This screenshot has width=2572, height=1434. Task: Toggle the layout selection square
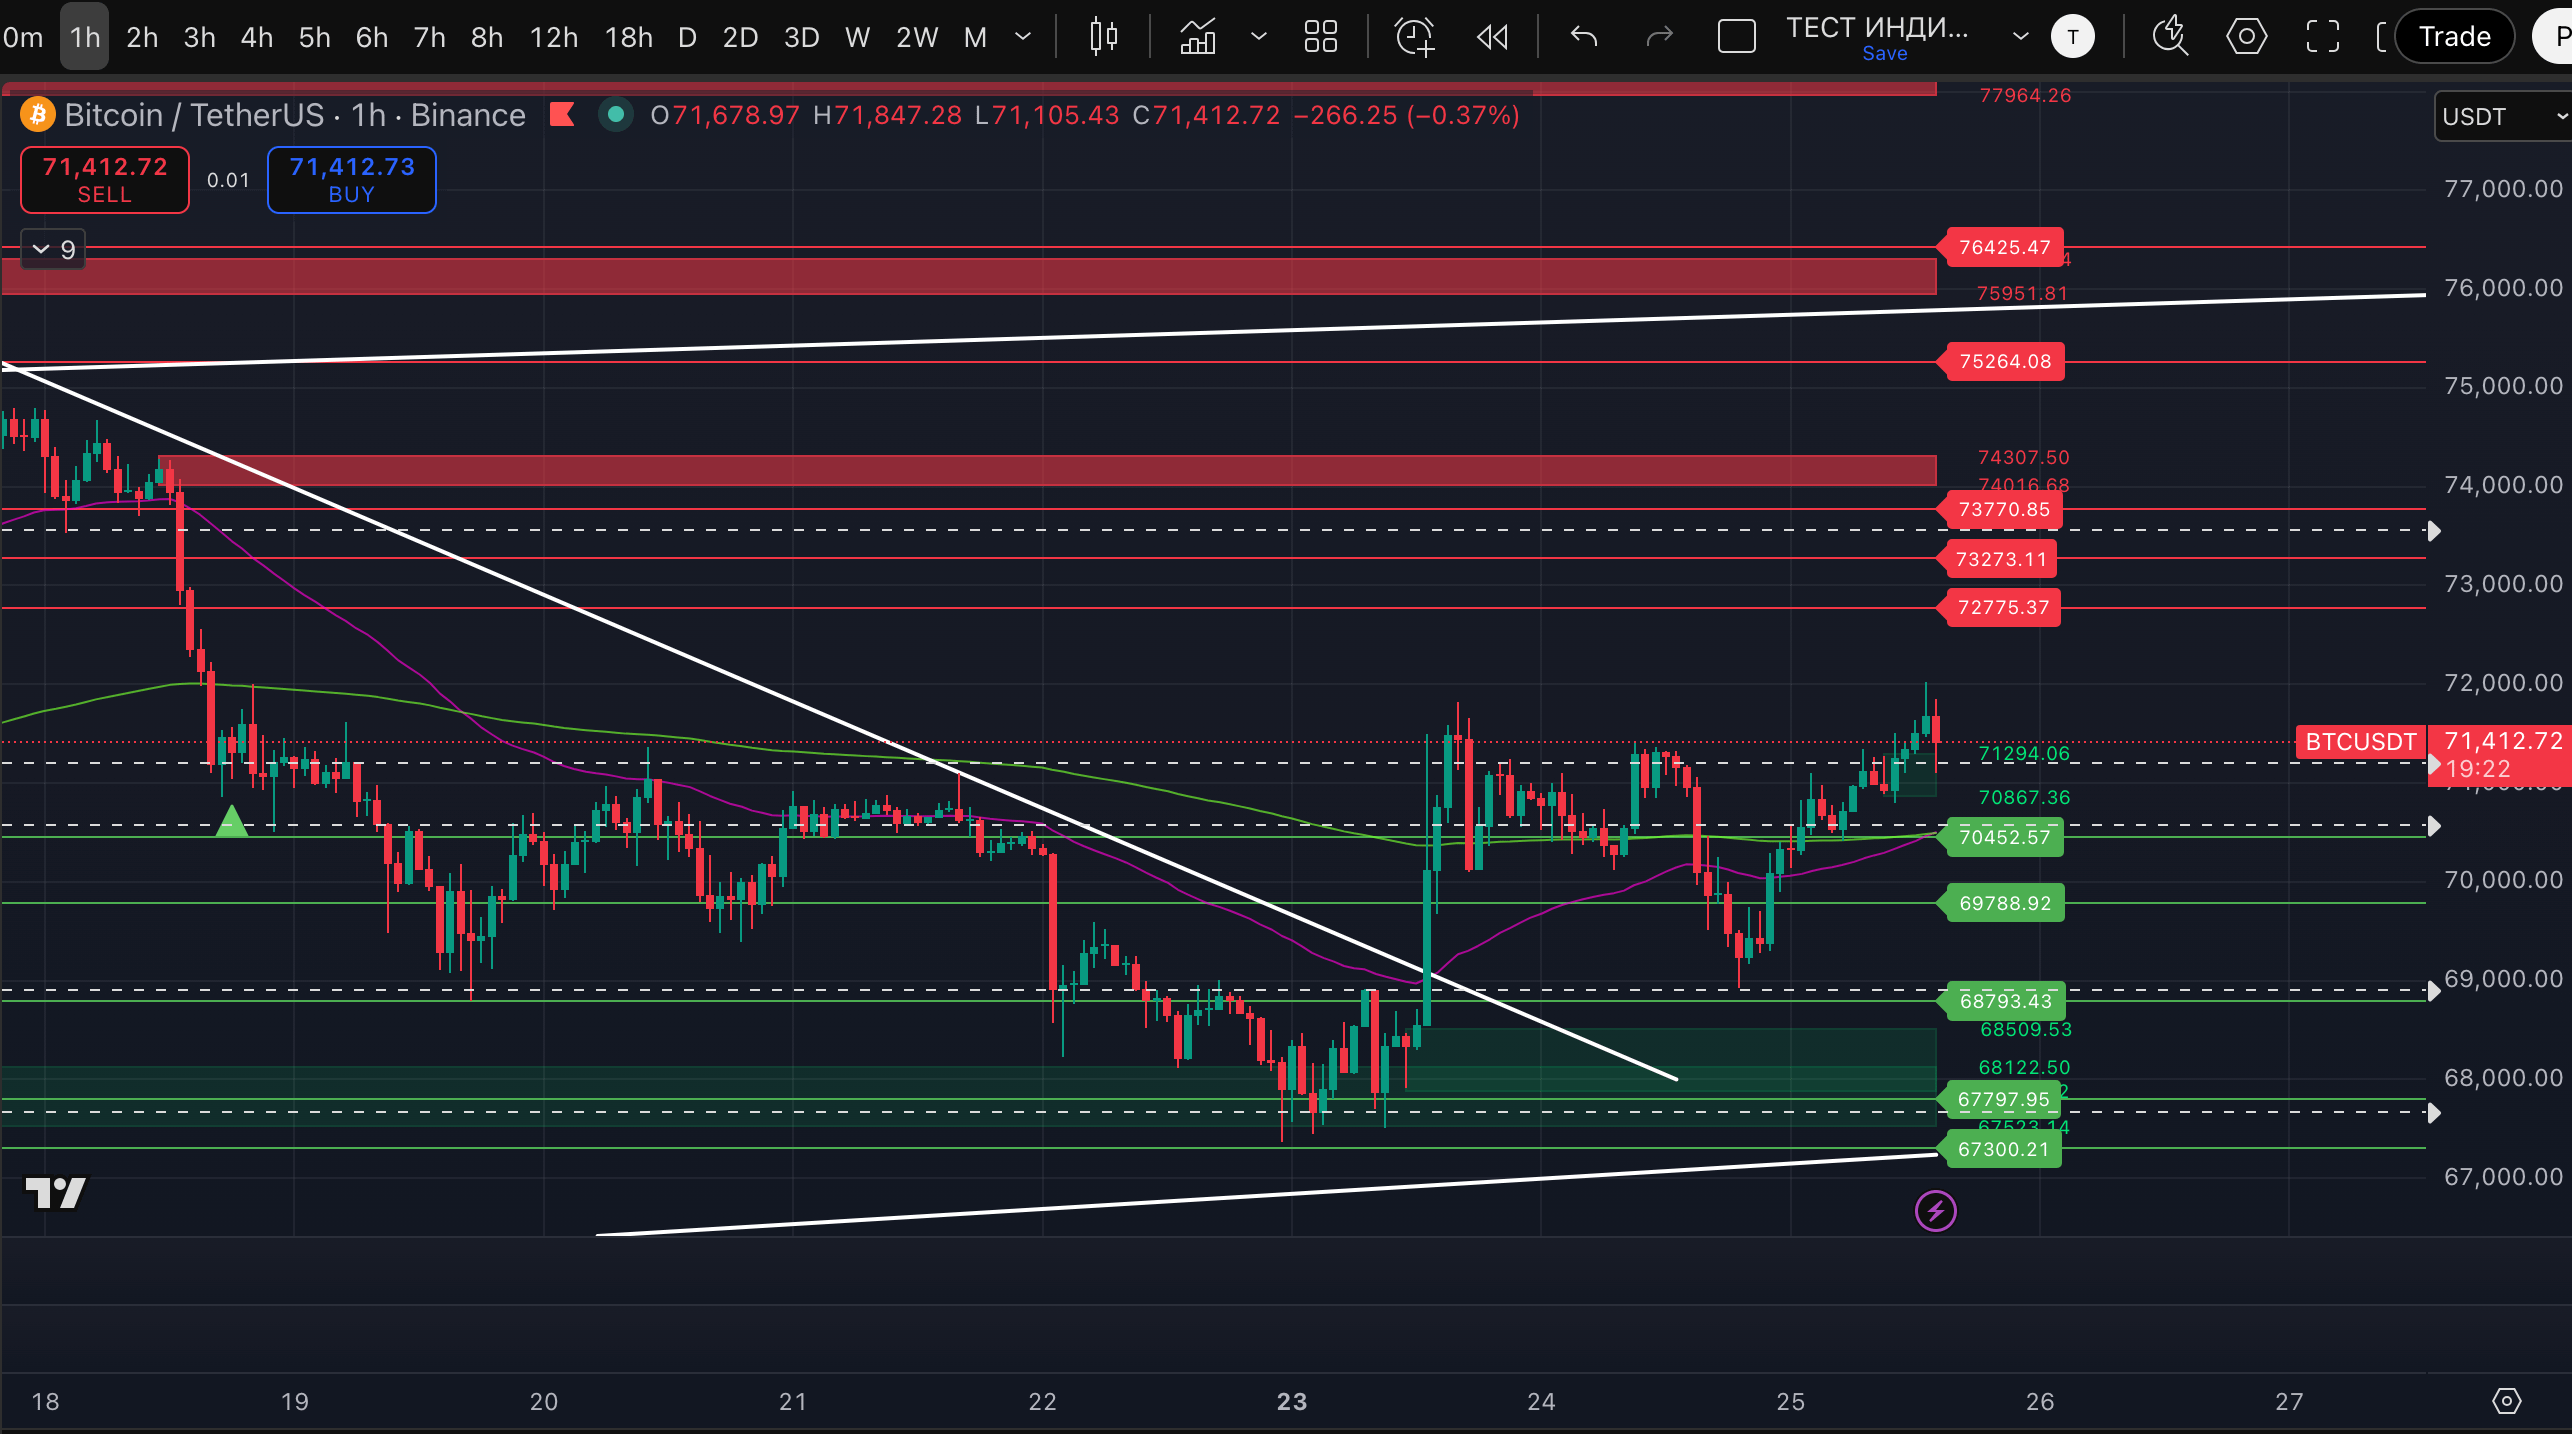[1736, 37]
